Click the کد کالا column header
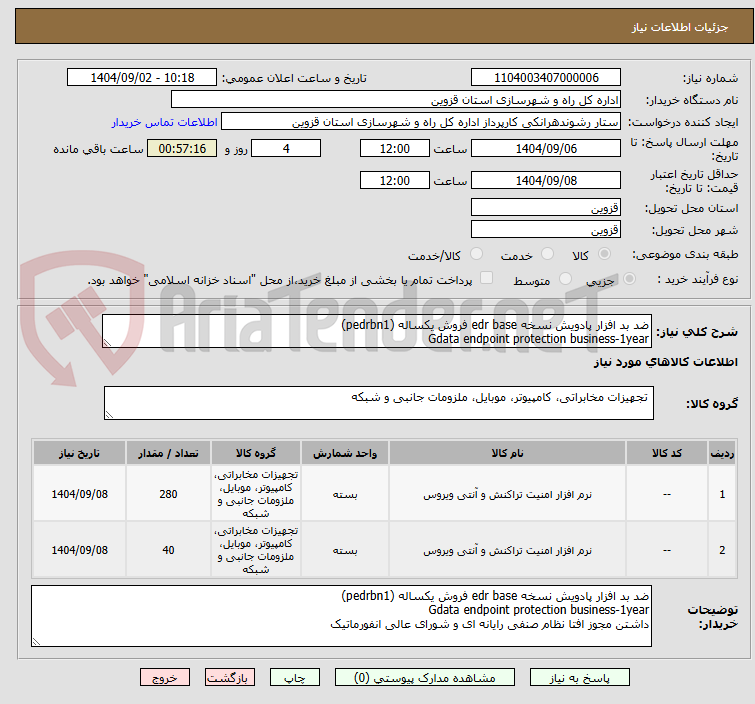The image size is (755, 704). click(667, 453)
